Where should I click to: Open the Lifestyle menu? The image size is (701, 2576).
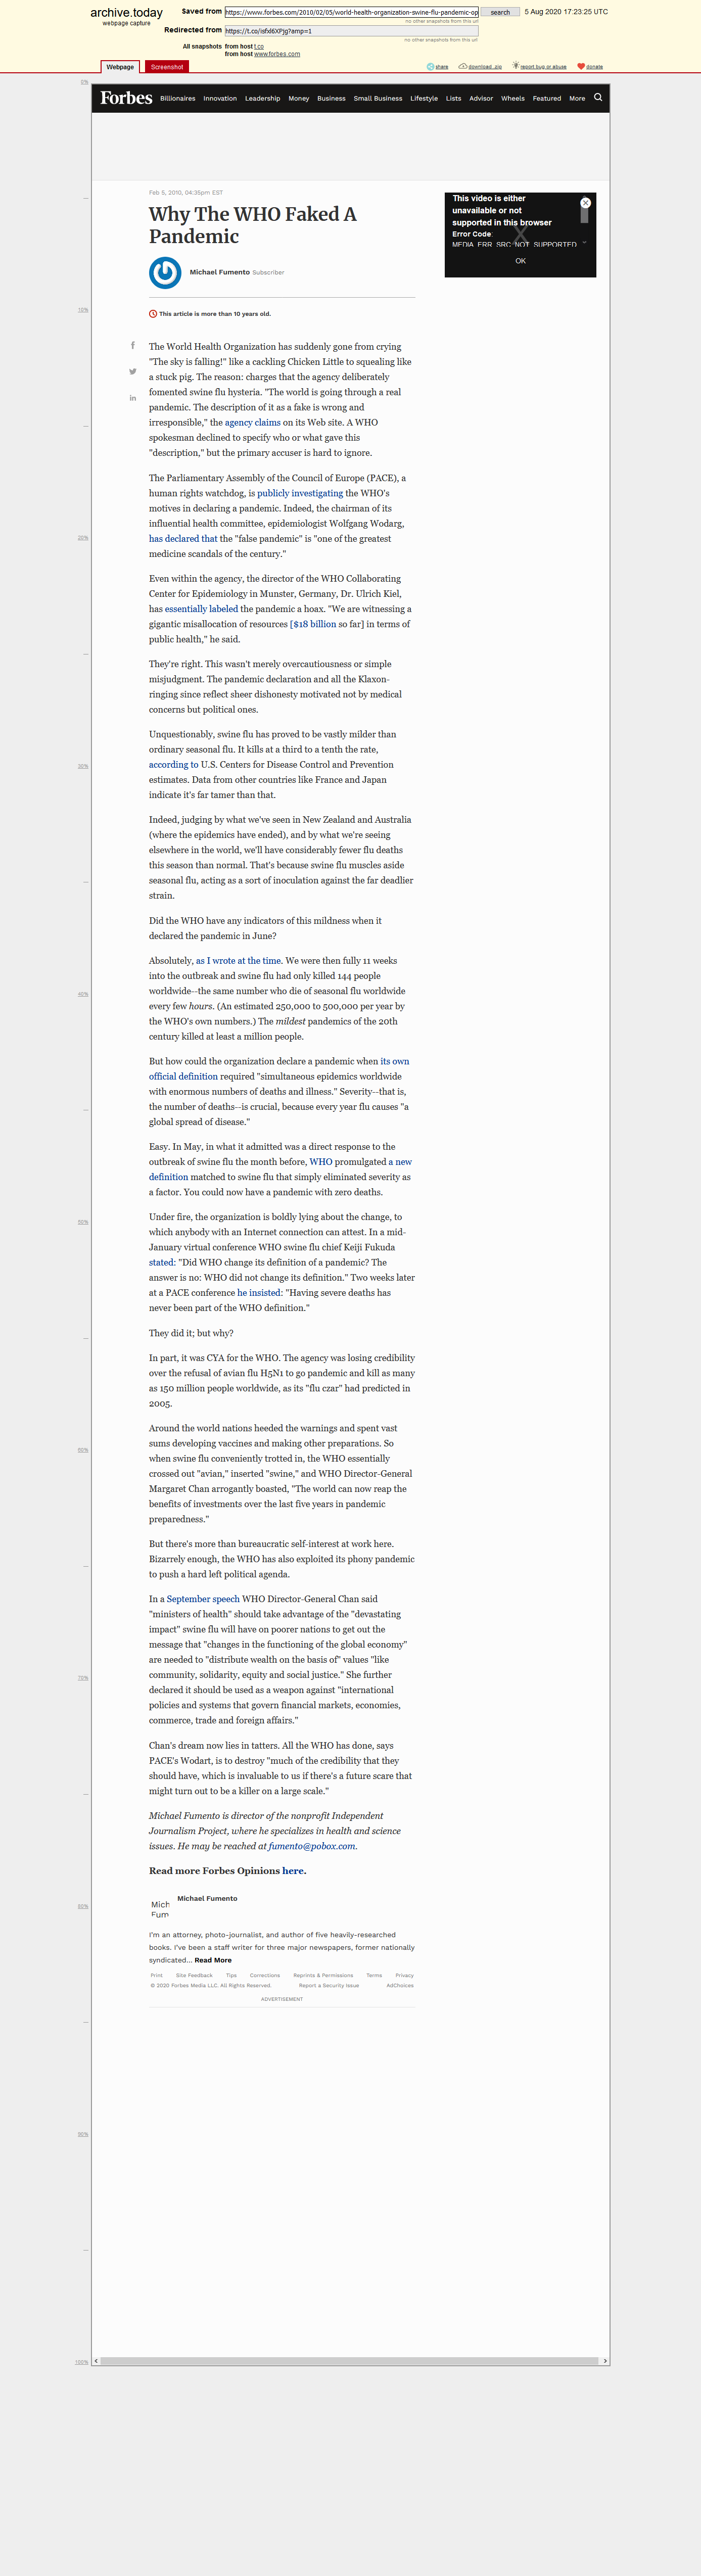tap(424, 99)
